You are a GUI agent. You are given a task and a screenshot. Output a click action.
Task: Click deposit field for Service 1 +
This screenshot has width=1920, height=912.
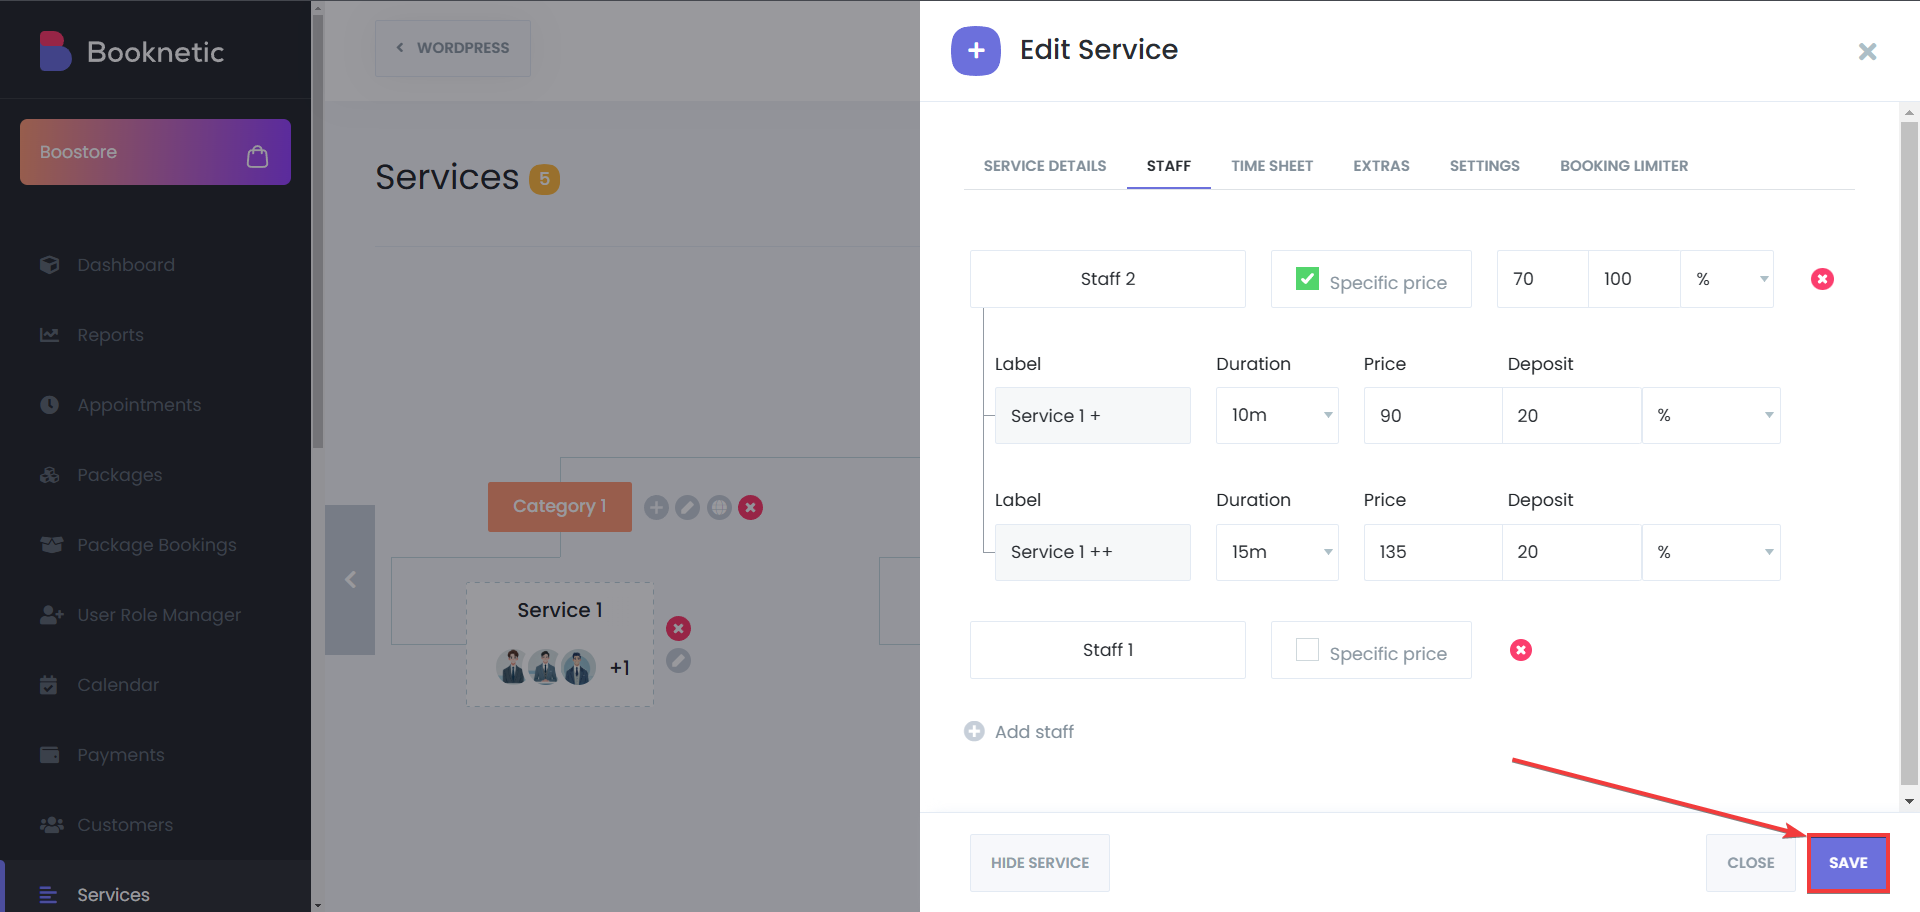[1572, 416]
